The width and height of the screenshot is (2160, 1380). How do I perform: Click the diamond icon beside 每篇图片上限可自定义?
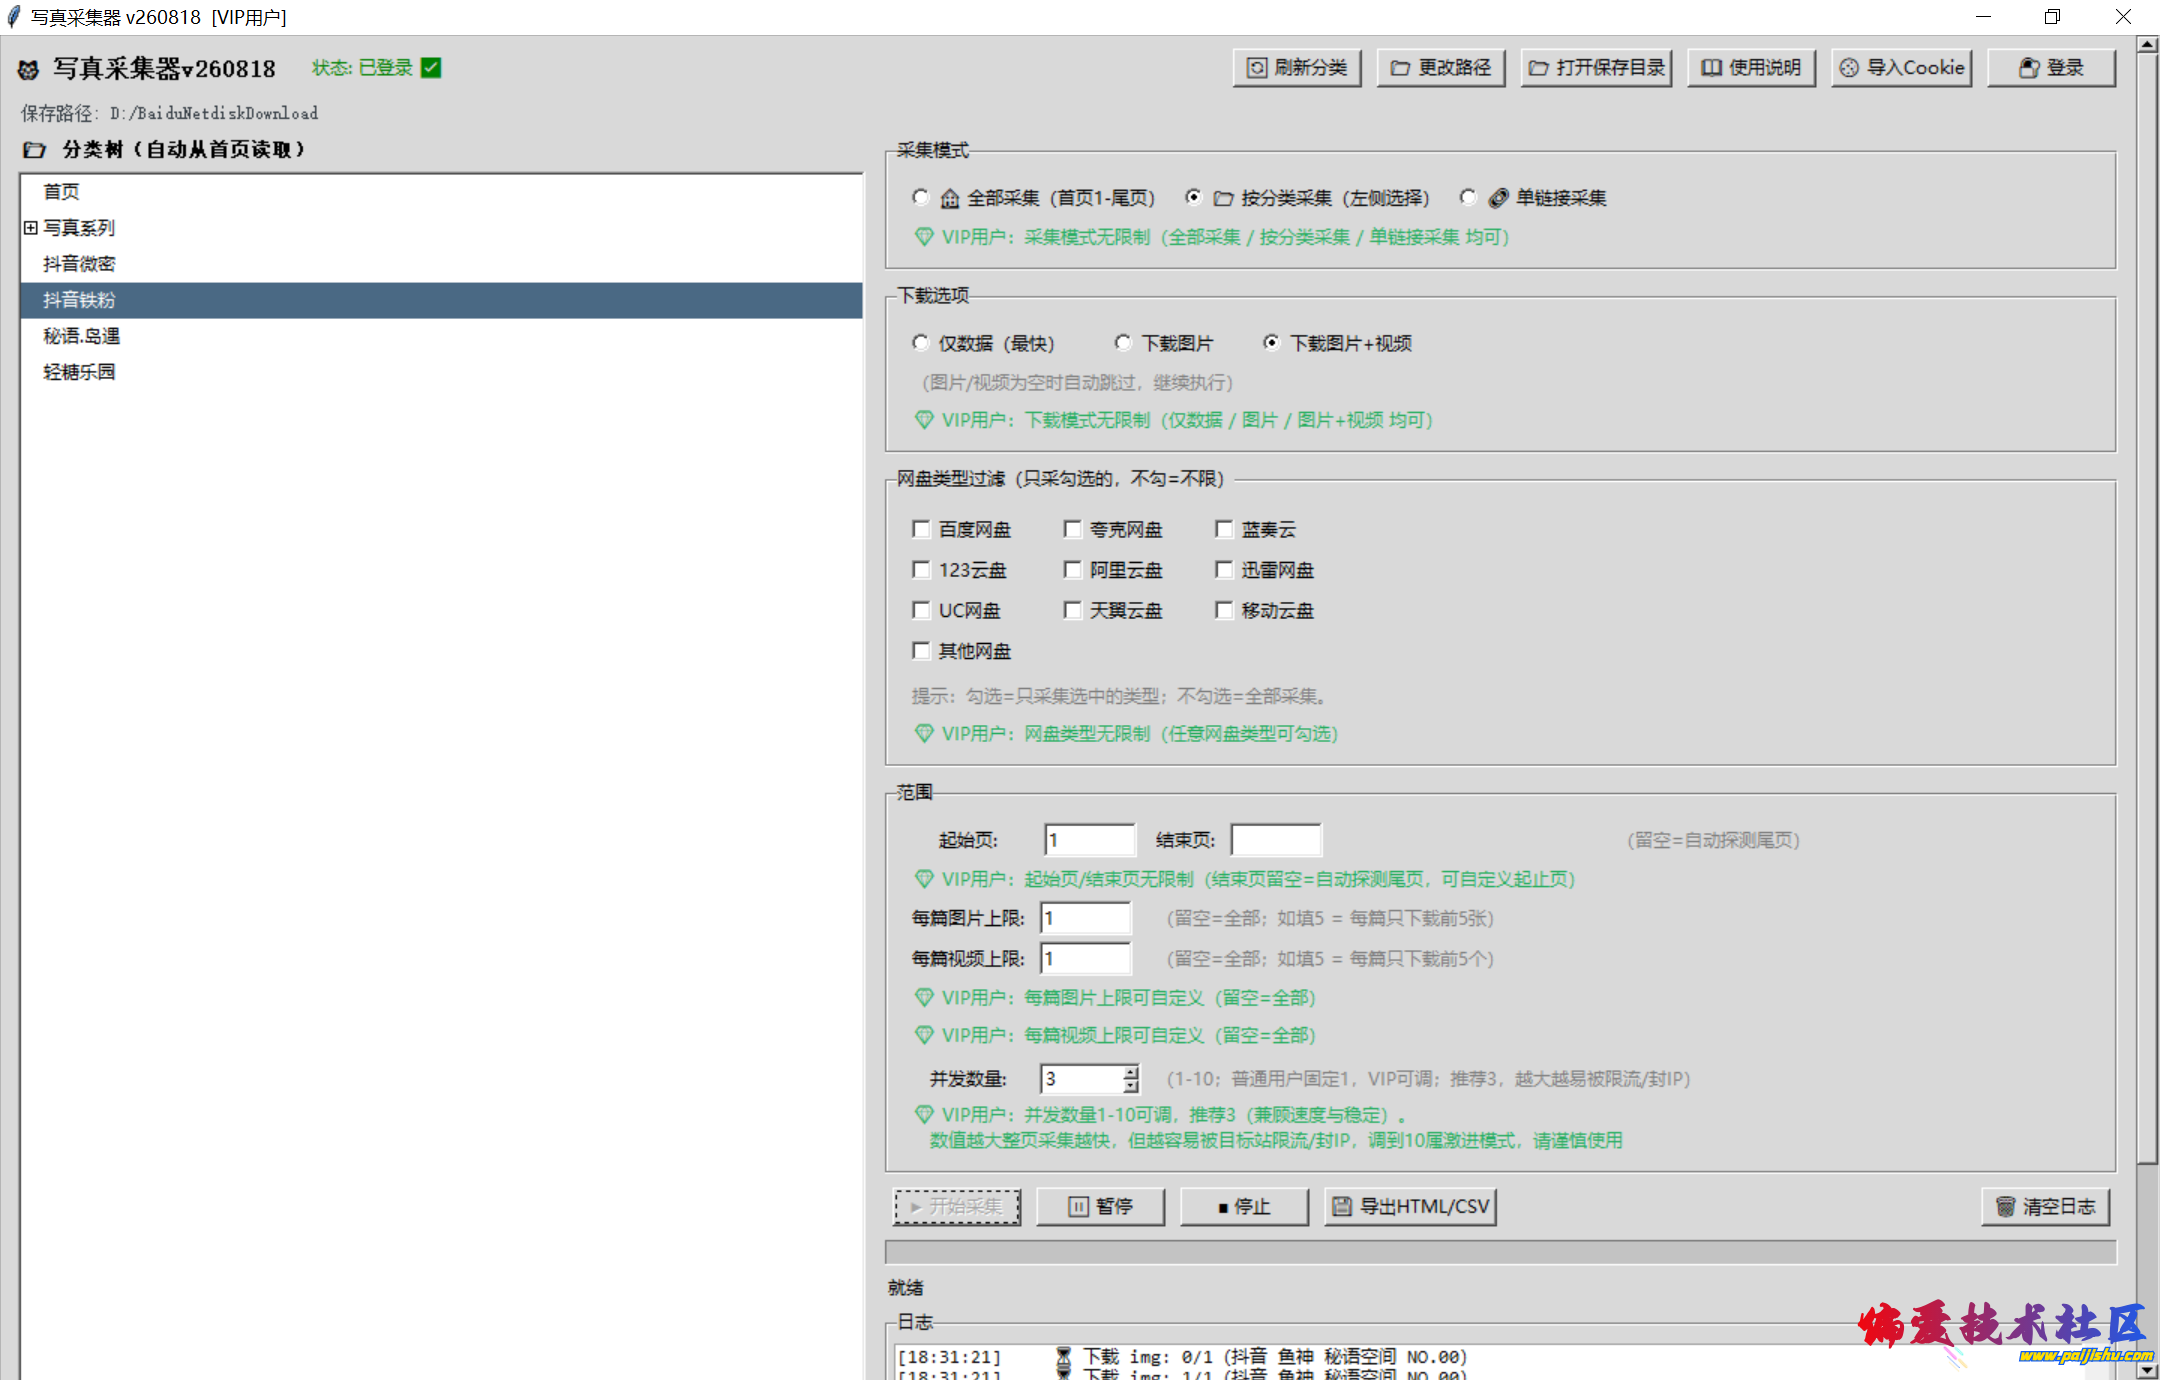[x=924, y=998]
